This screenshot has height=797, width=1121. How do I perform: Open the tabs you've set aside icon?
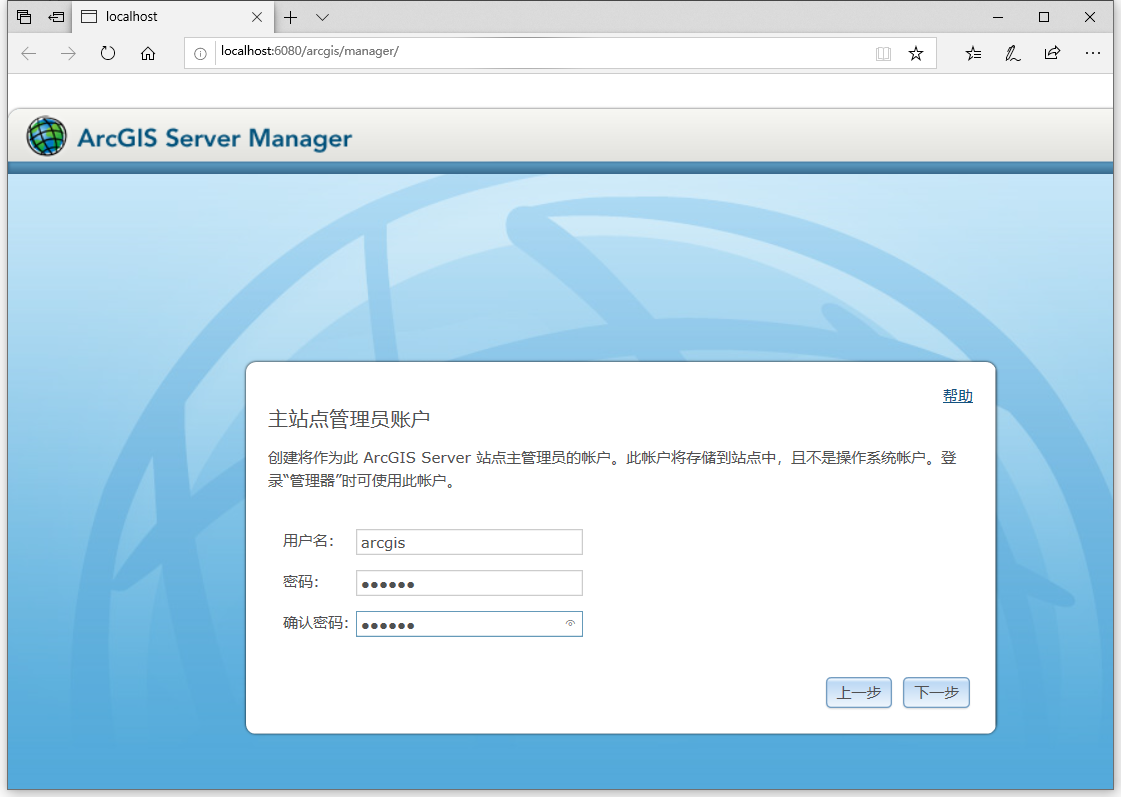click(24, 16)
